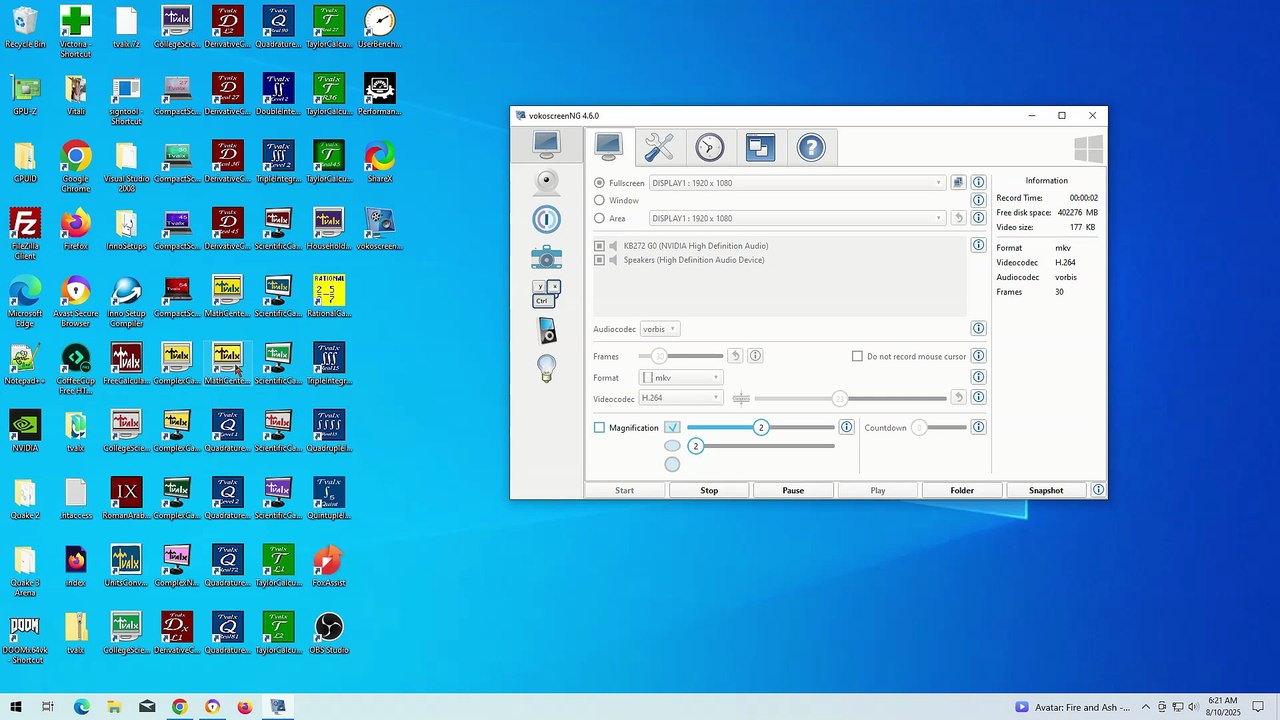The width and height of the screenshot is (1280, 720).
Task: Select the Area recording radio button
Action: click(599, 218)
